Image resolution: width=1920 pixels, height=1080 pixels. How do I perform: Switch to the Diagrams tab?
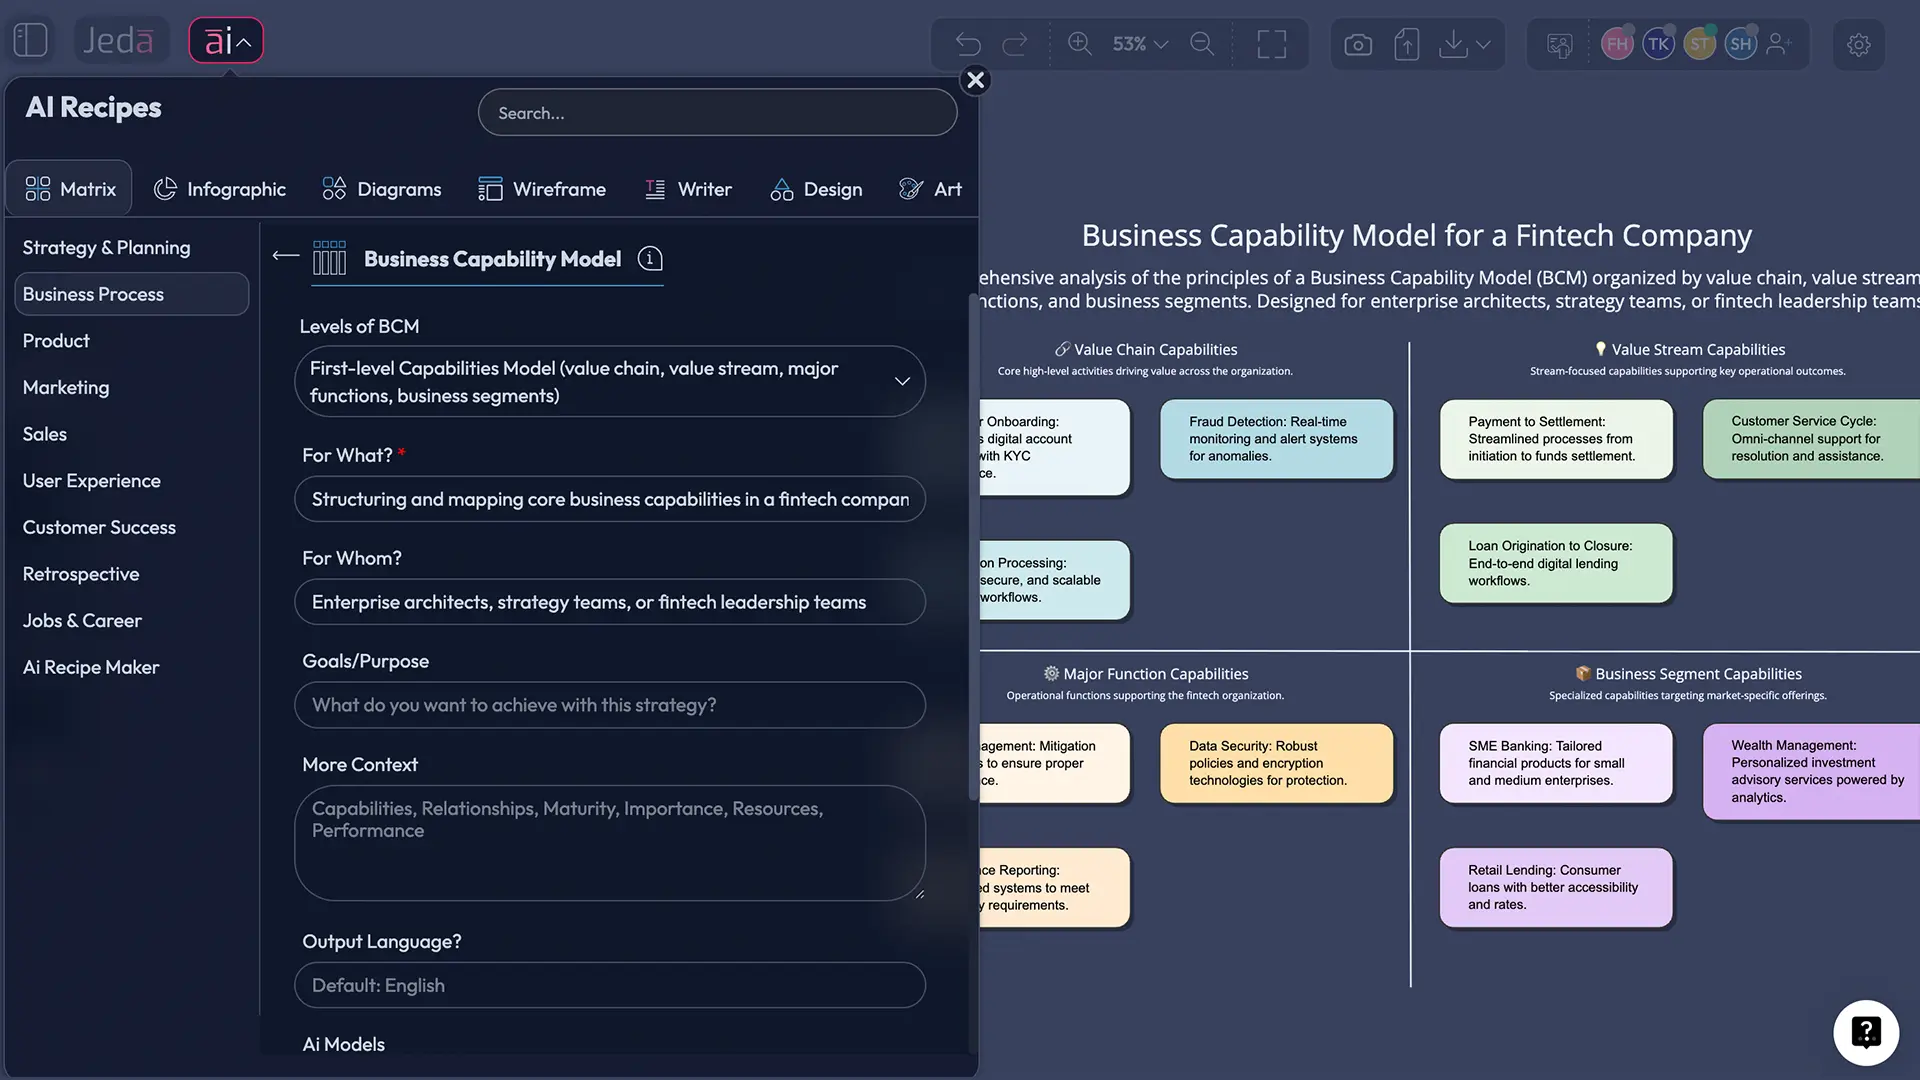point(381,188)
